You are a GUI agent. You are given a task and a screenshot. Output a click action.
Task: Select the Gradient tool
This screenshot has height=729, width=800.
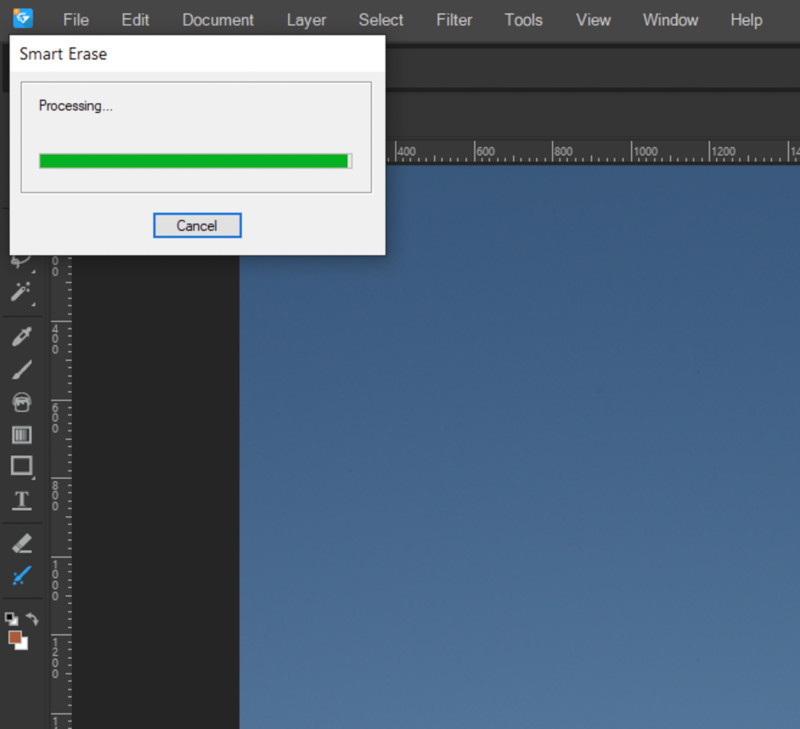(x=21, y=434)
